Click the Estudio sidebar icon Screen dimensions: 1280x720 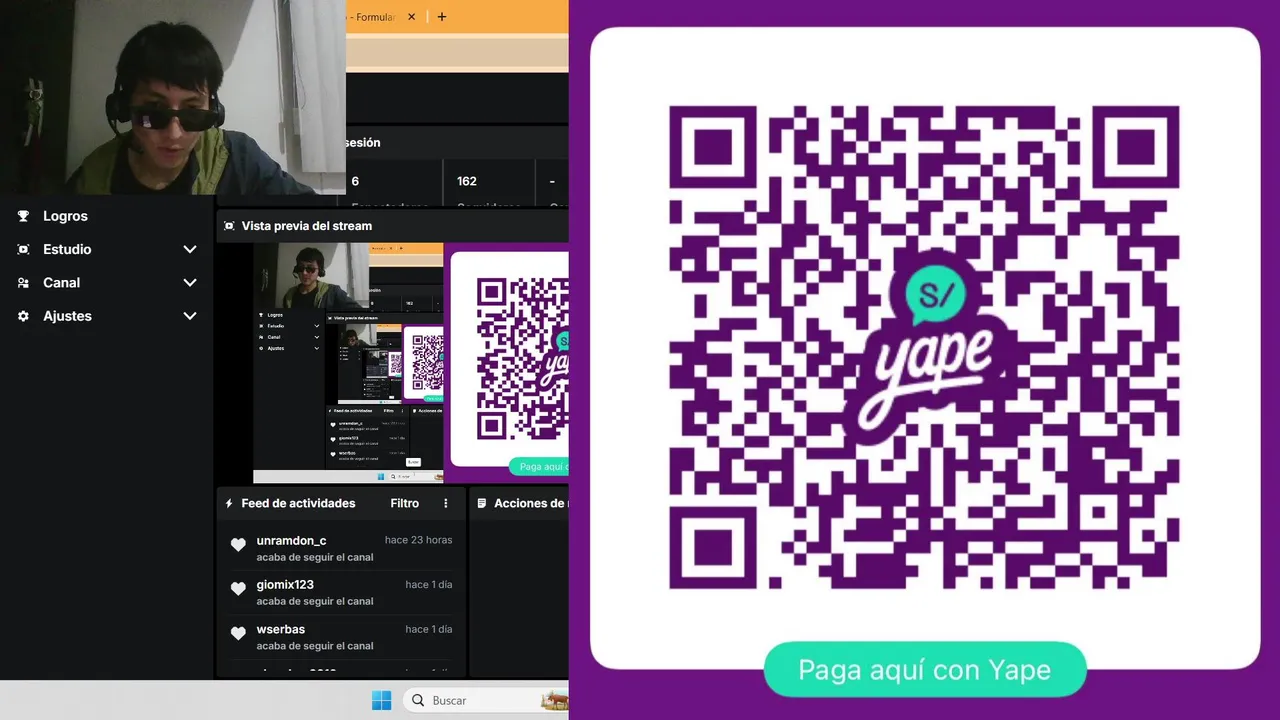click(23, 249)
